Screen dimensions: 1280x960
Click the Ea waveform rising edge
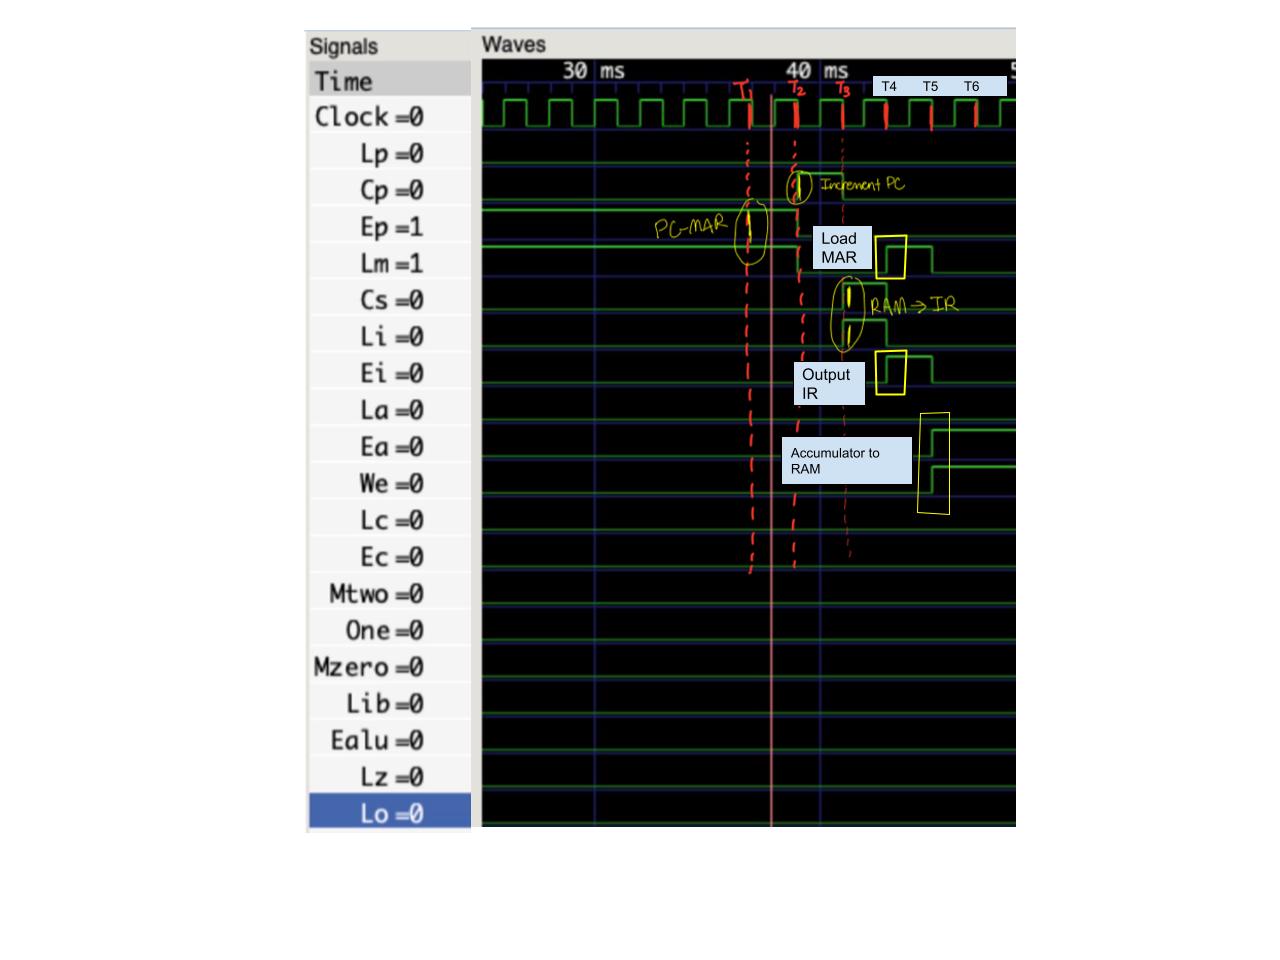click(x=932, y=441)
